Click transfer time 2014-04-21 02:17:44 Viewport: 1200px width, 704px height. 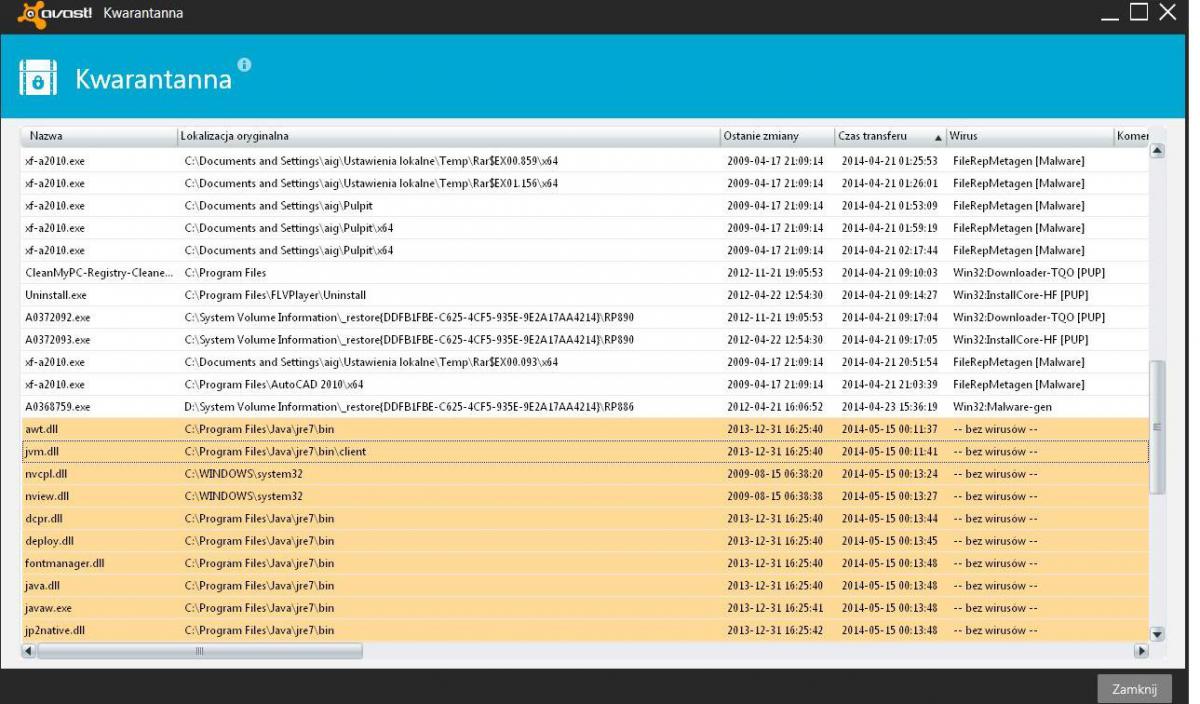coord(889,250)
